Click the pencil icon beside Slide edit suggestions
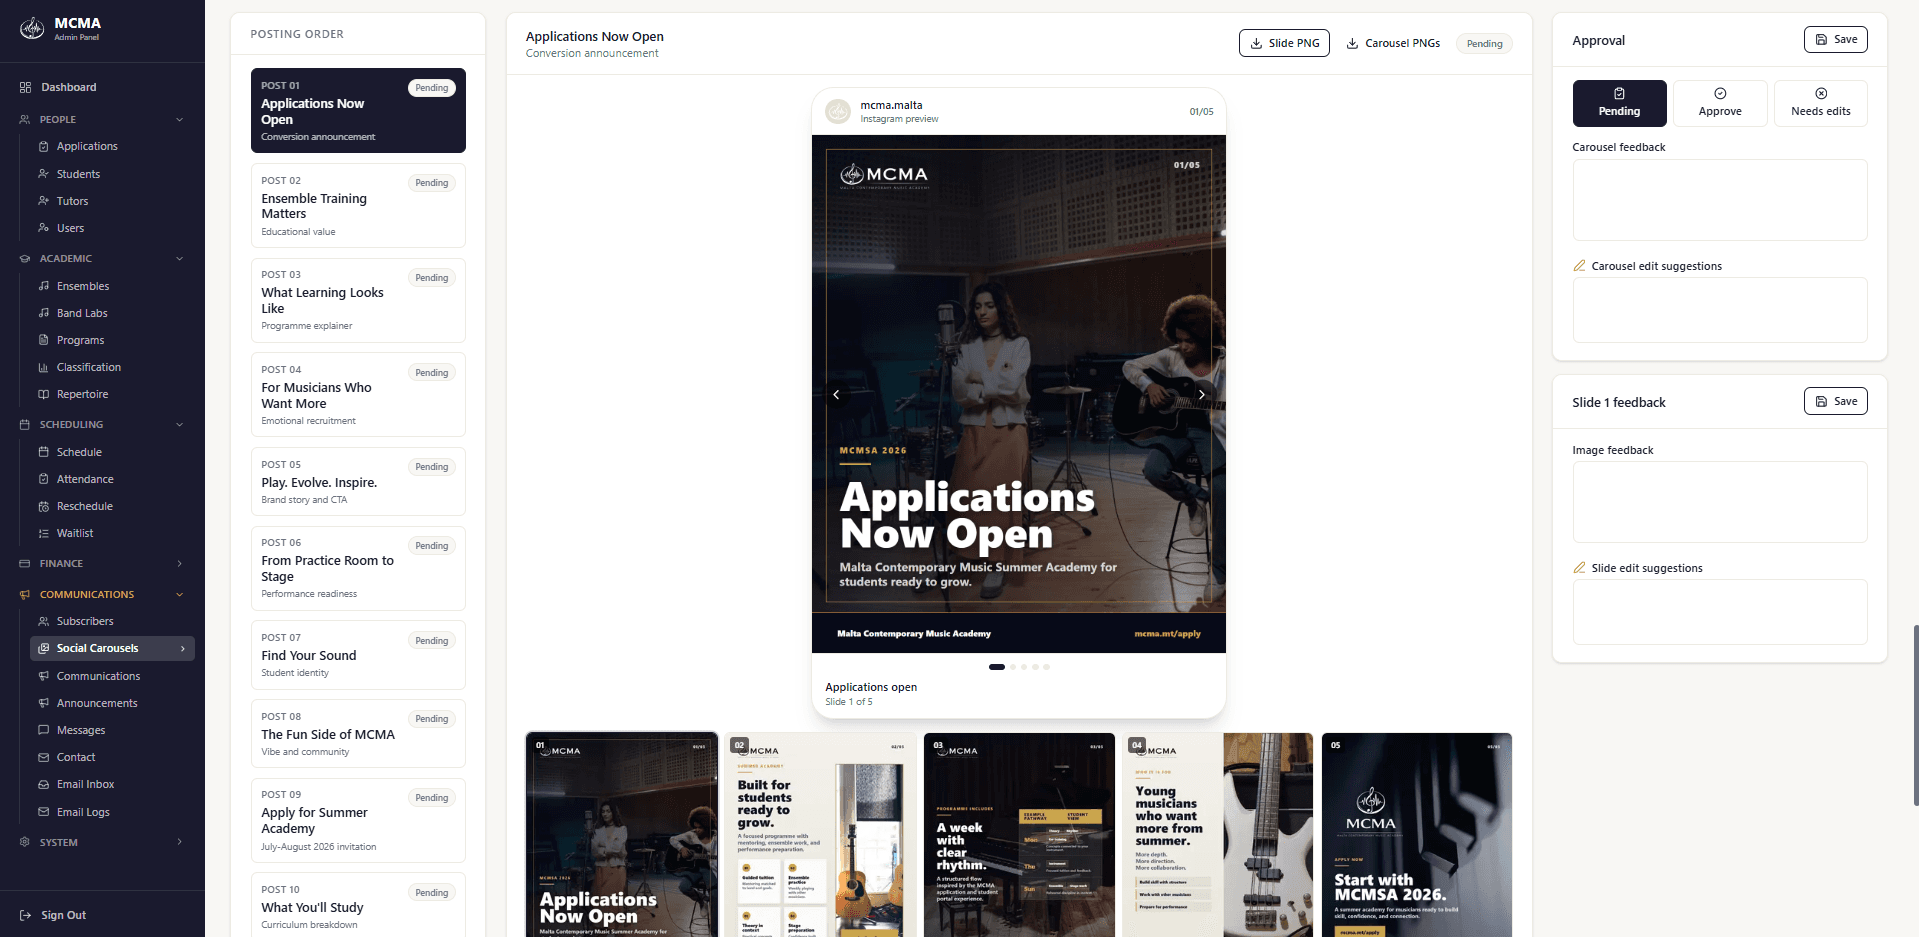 tap(1579, 568)
